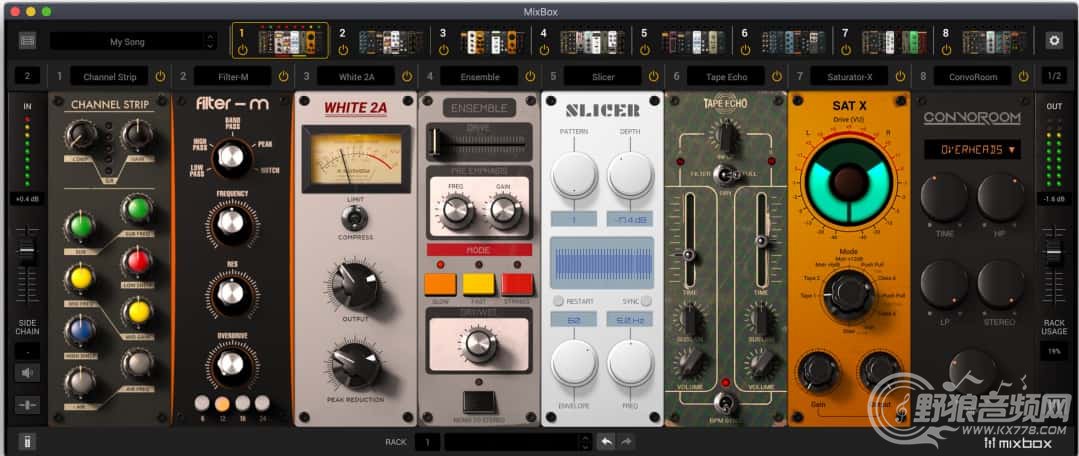Toggle the Slicer SYNC button

[646, 301]
